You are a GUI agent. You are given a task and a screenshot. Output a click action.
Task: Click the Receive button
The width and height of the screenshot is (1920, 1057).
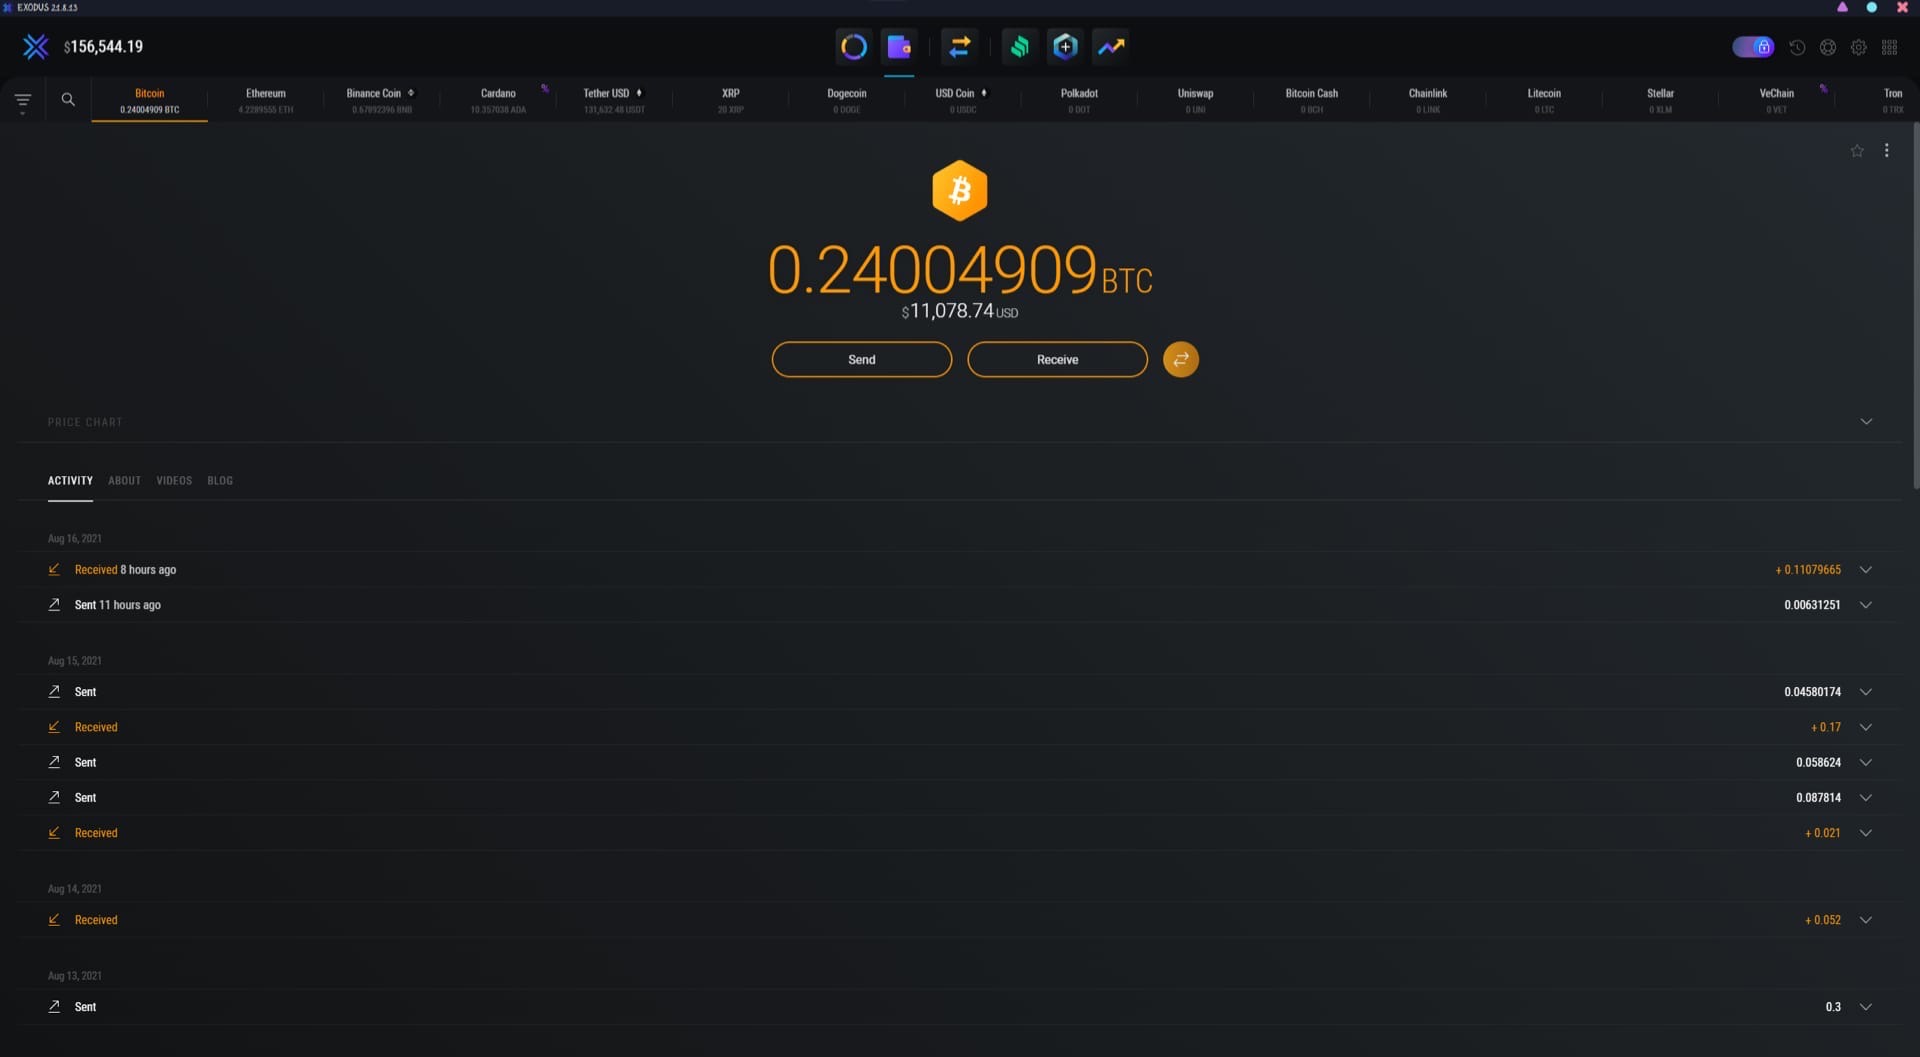1057,360
